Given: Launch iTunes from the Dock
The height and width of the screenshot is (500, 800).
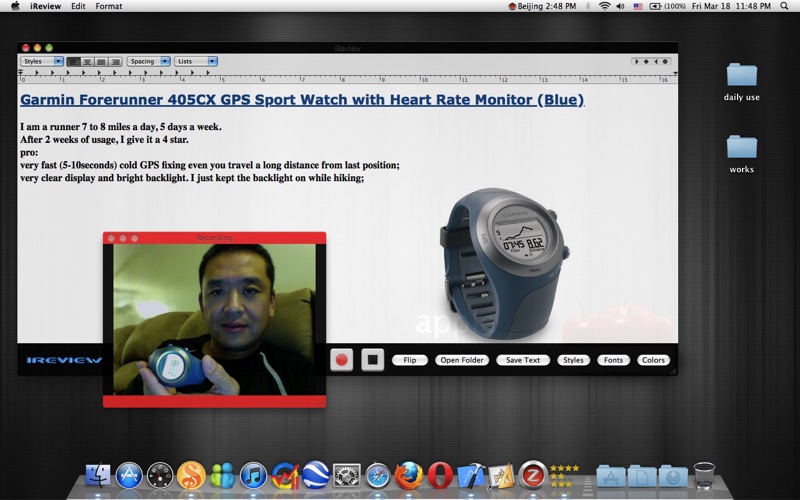Looking at the screenshot, I should point(254,476).
